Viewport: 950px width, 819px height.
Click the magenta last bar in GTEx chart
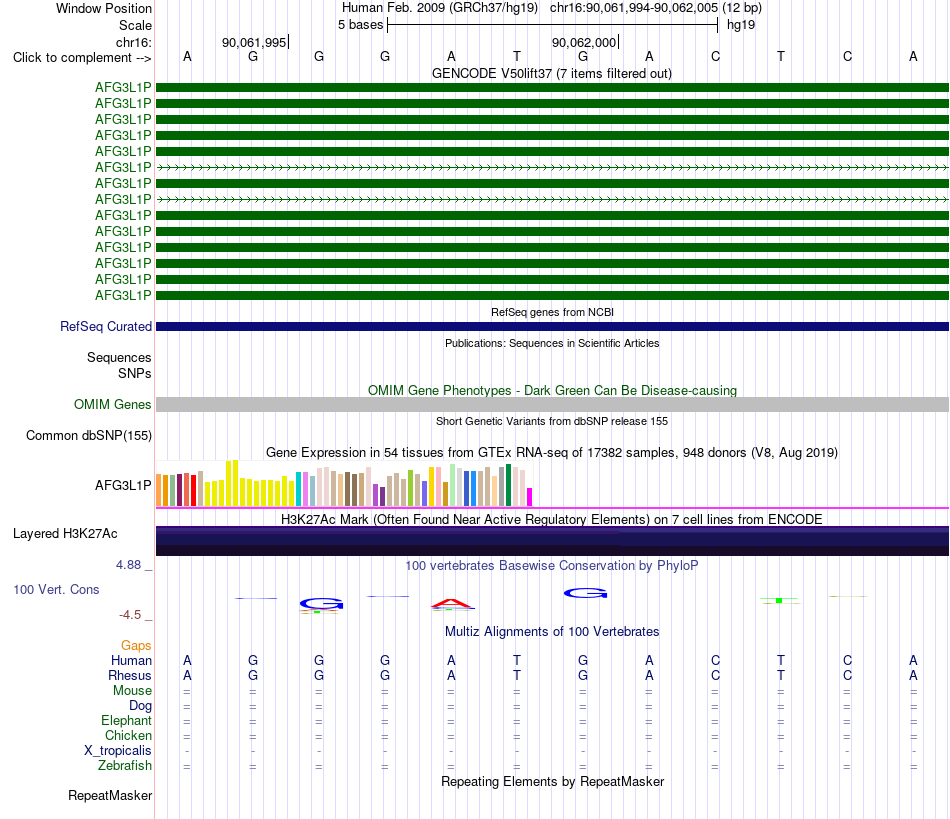[x=530, y=497]
